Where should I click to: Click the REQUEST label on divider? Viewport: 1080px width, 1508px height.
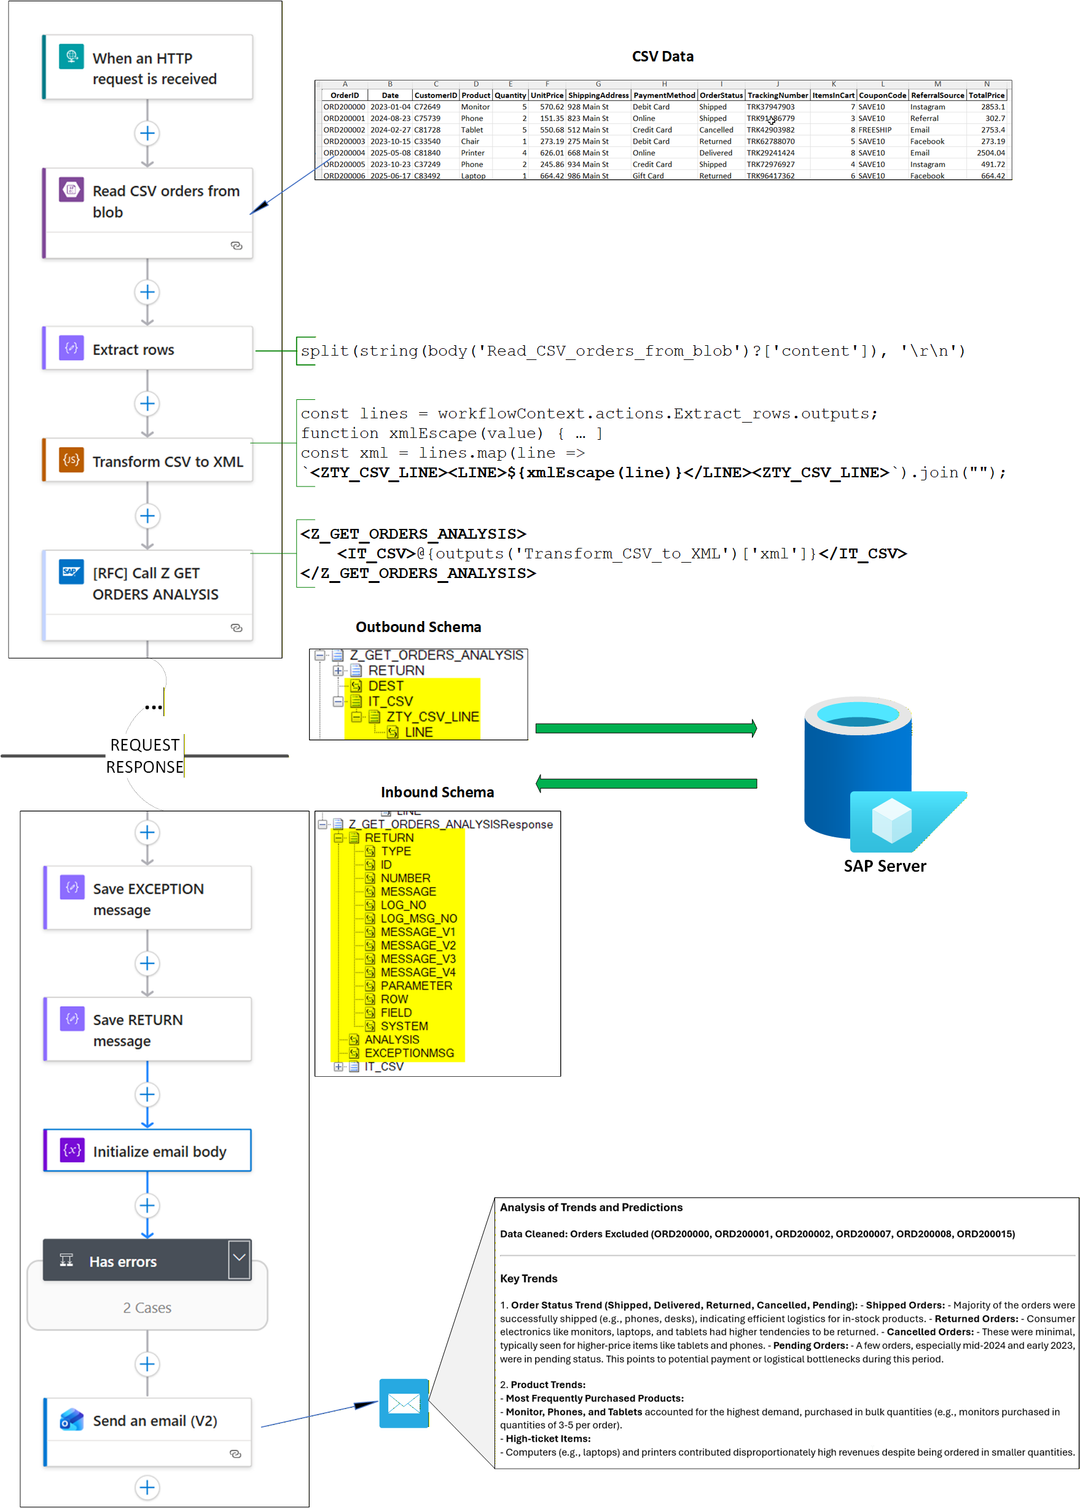coord(145,745)
